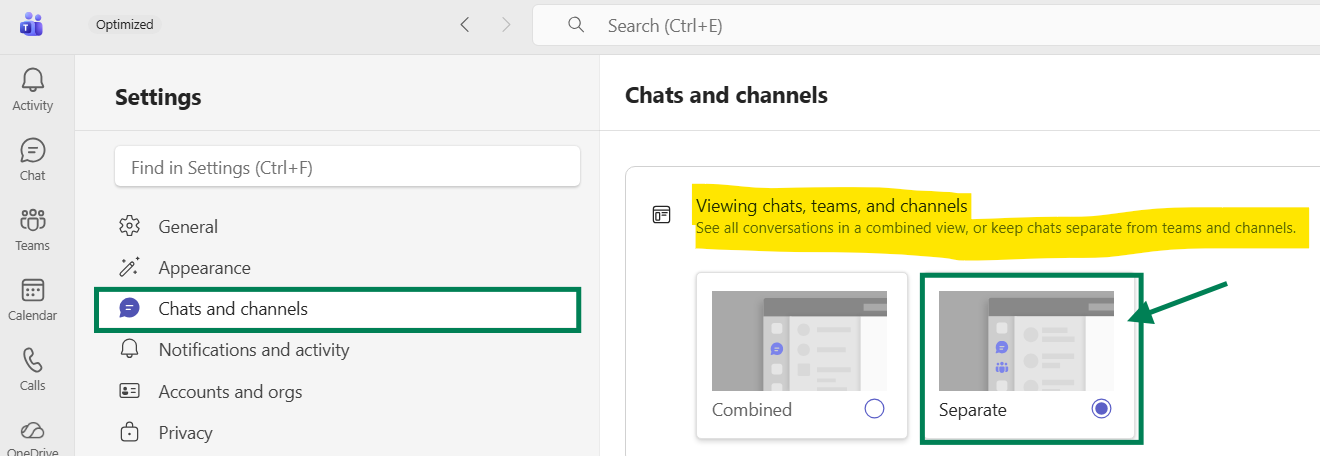1320x456 pixels.
Task: Click the Settings heading
Action: (158, 97)
